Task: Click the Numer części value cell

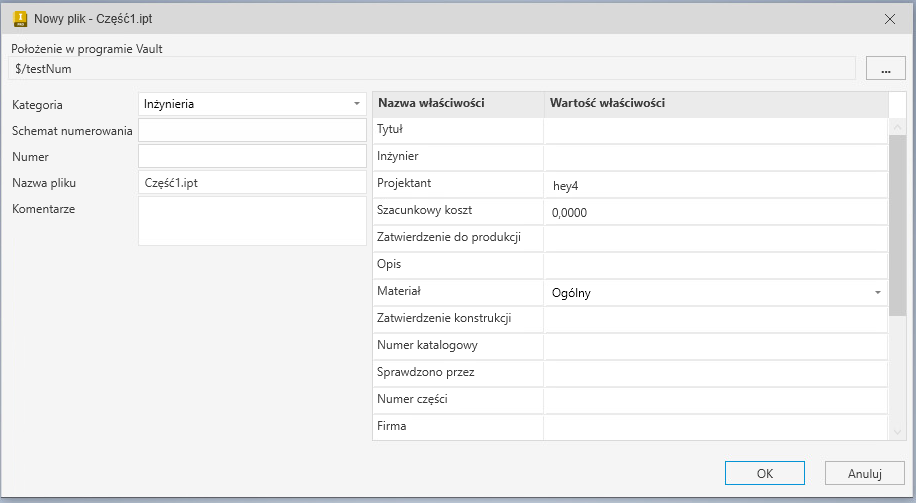Action: click(x=715, y=400)
